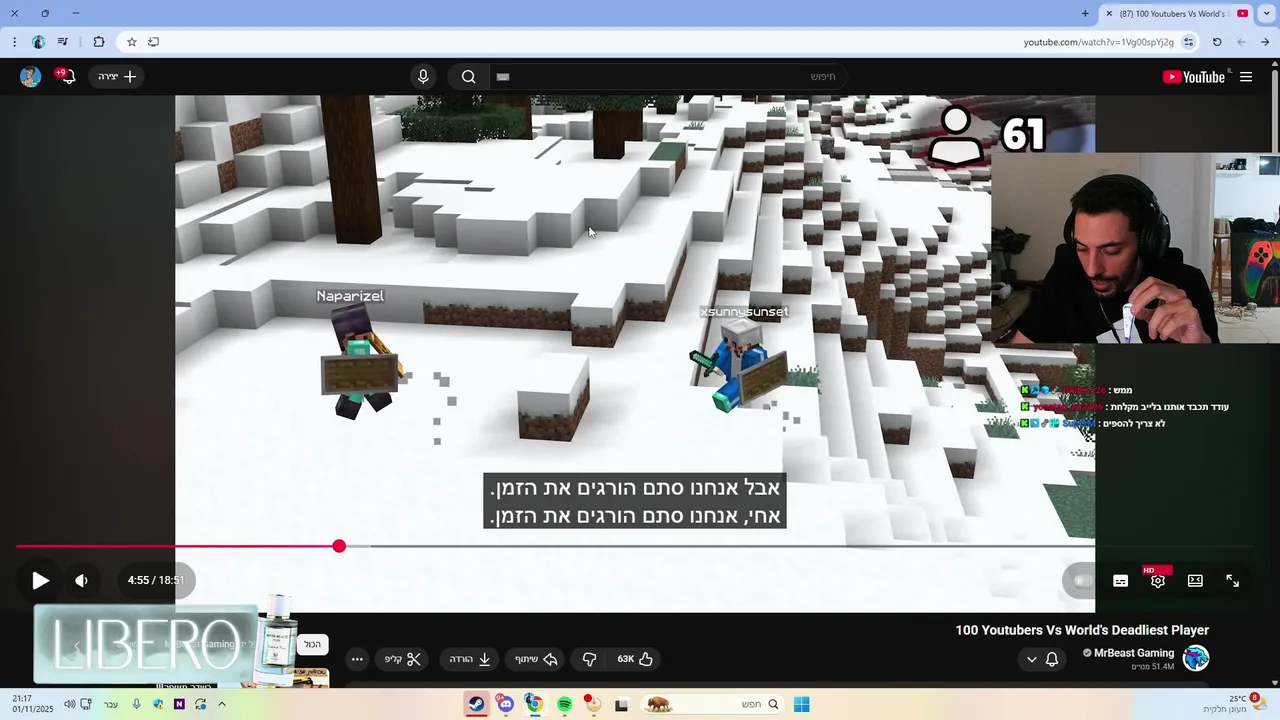Click the search magnifier button
Screen dimensions: 1280x720
pyautogui.click(x=468, y=77)
